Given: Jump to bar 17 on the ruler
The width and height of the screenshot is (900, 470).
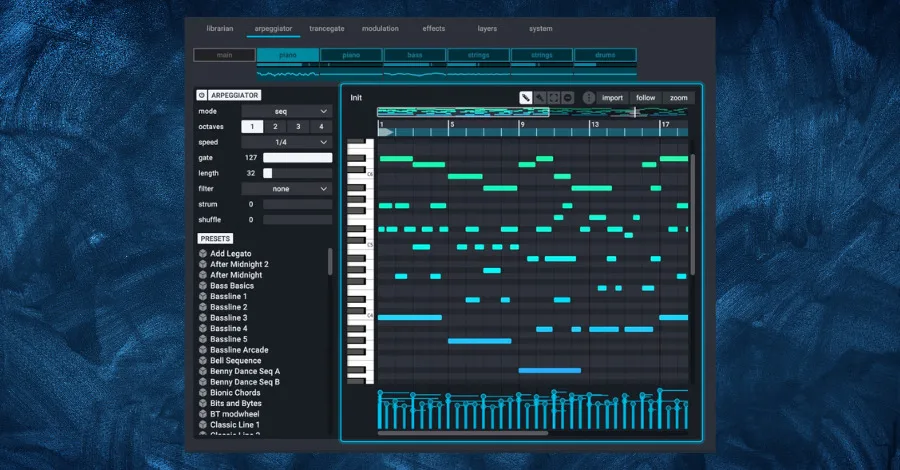Looking at the screenshot, I should point(665,125).
